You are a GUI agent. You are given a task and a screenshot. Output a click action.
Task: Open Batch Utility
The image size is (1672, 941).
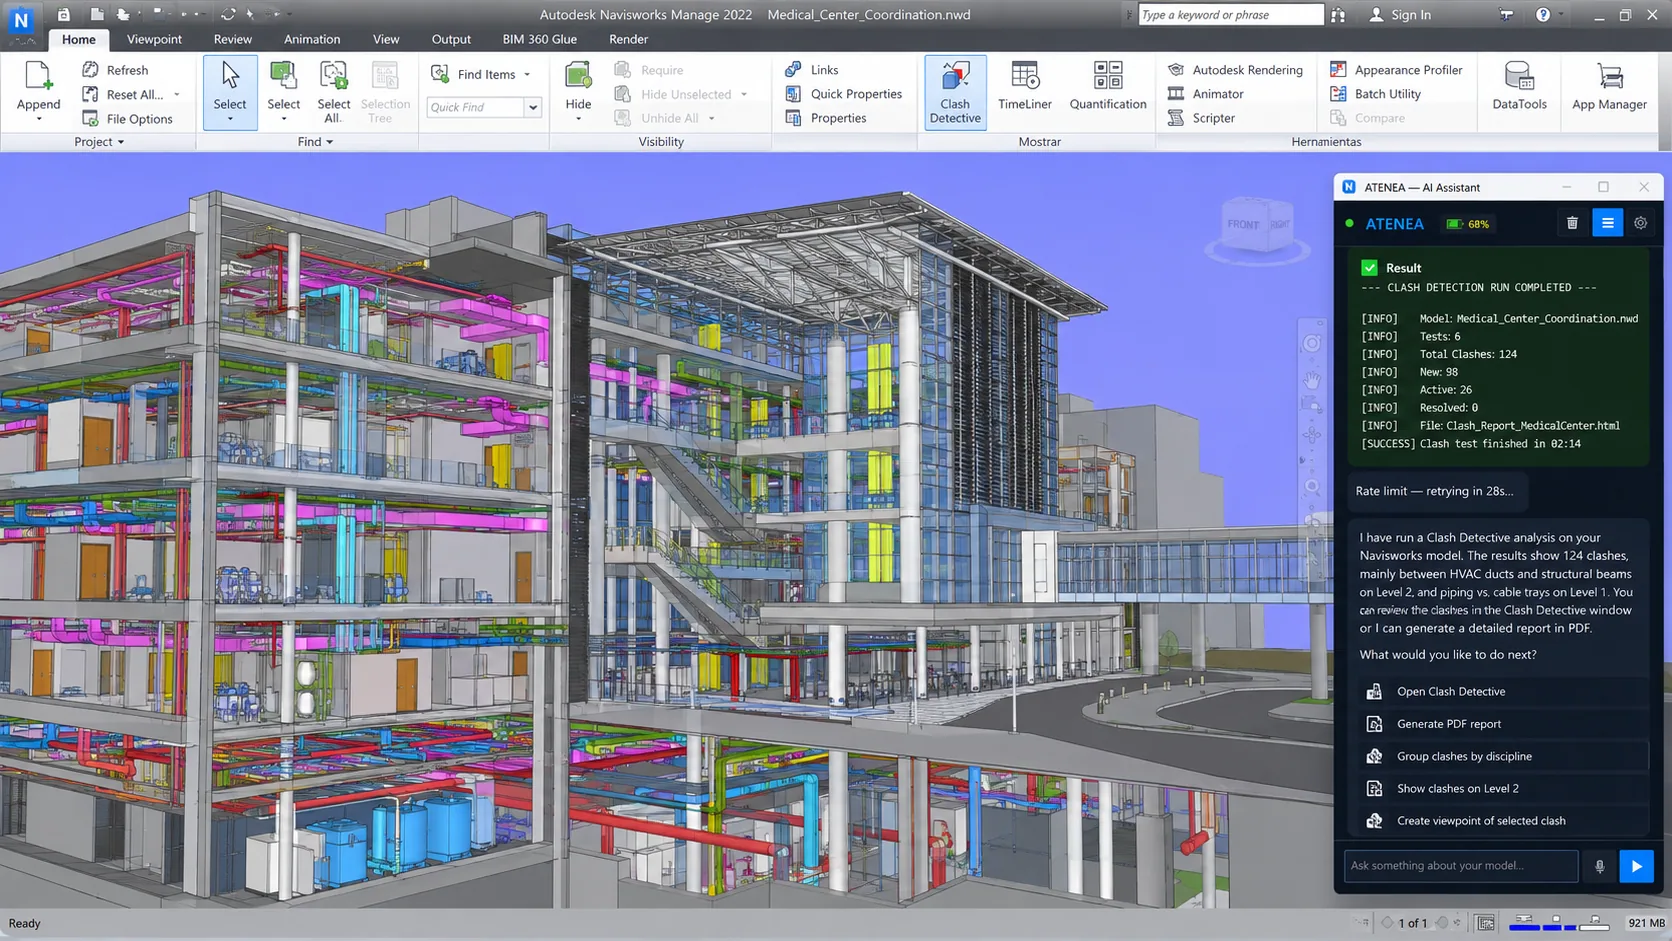(x=1375, y=94)
